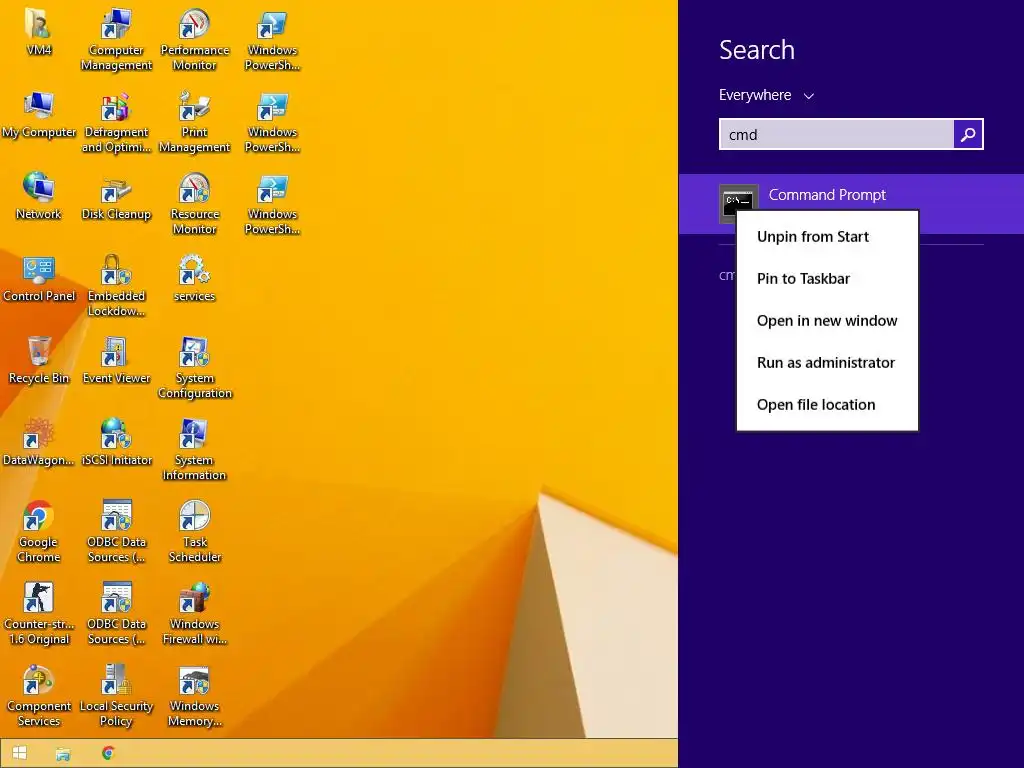
Task: Open the Start button on the taskbar
Action: click(x=20, y=753)
